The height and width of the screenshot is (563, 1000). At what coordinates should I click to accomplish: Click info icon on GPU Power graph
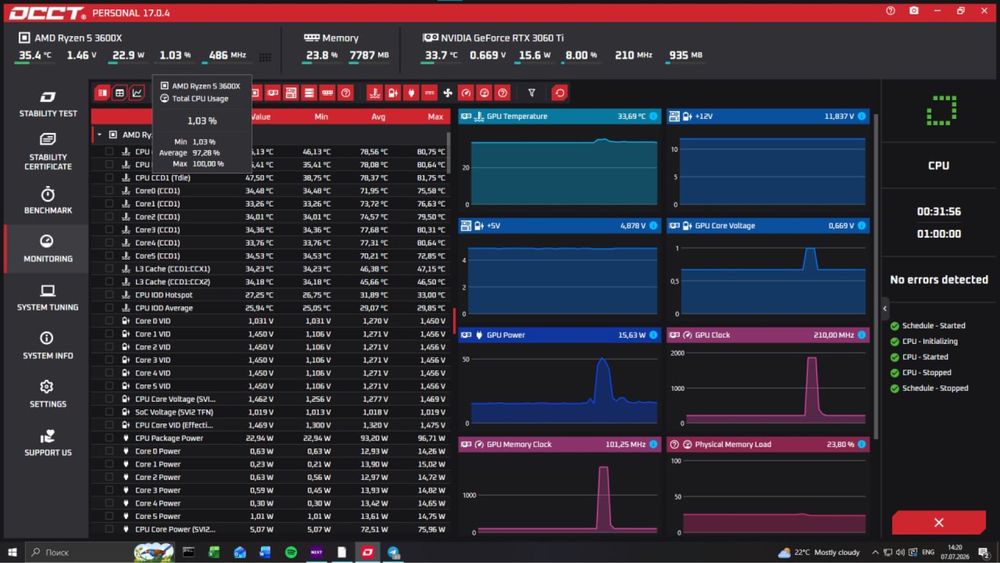pos(653,335)
